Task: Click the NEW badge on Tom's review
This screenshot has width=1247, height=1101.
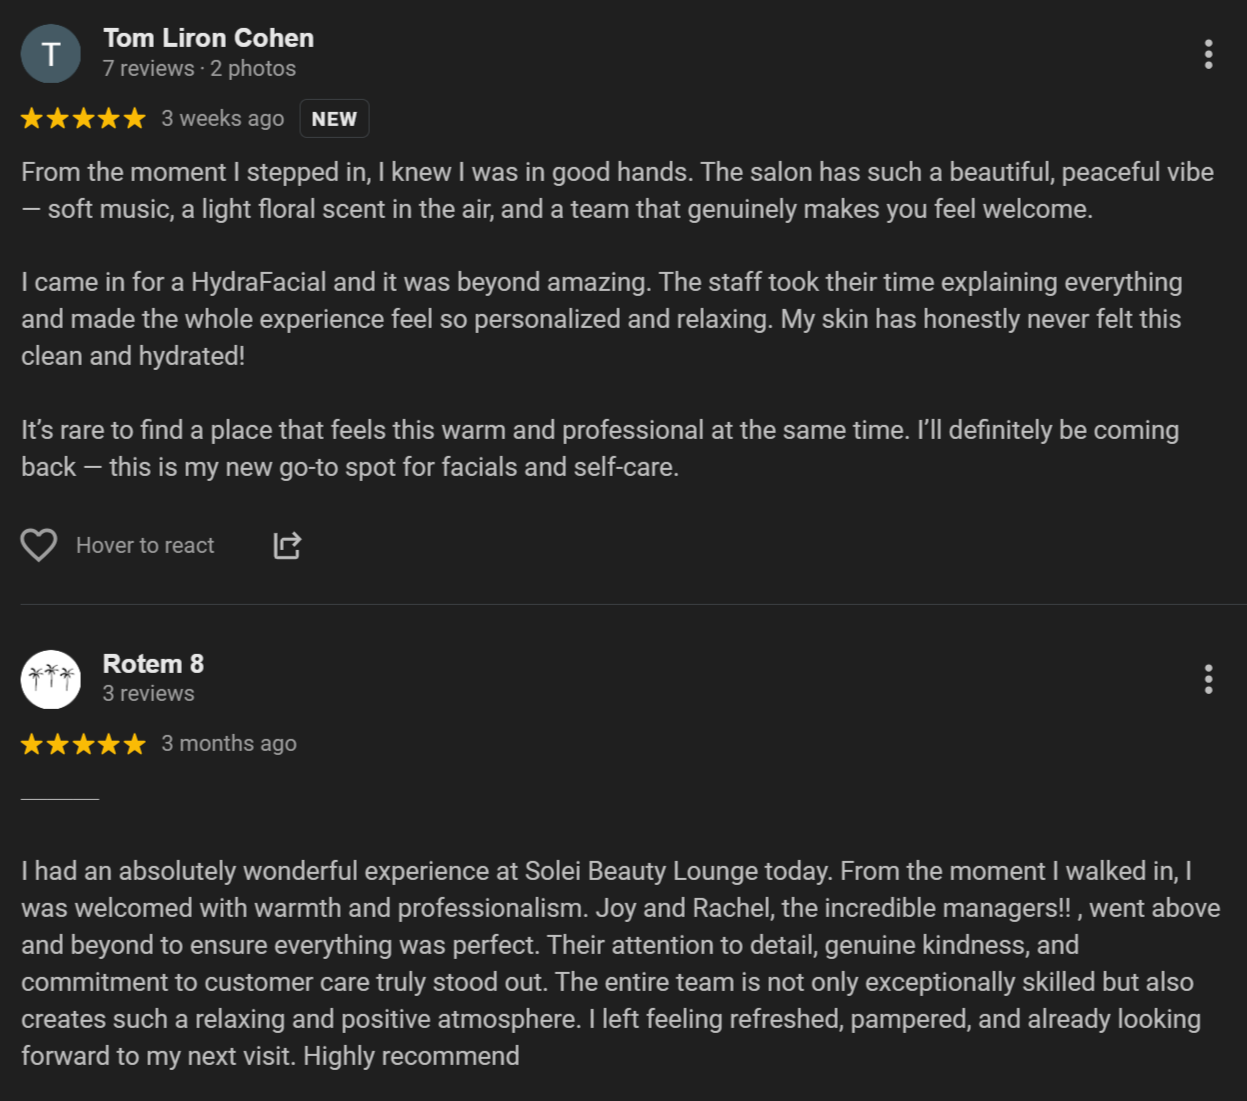Action: (334, 119)
